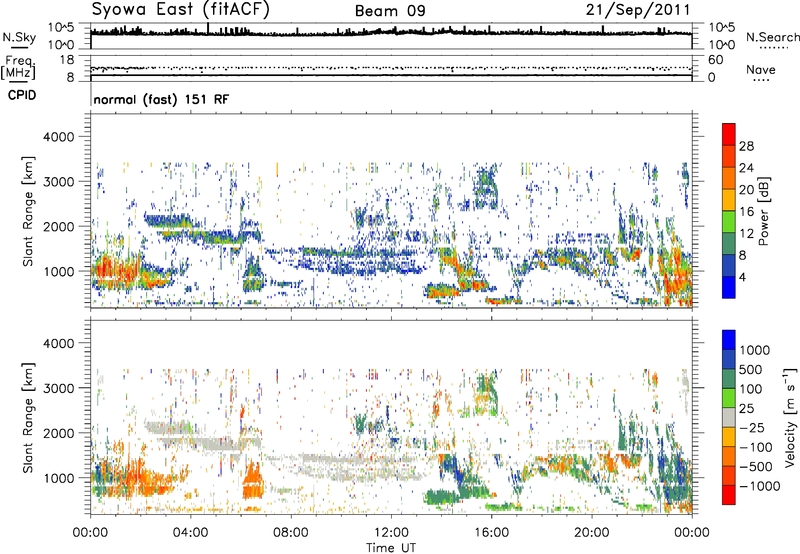Click the '3000' tick of the velocity panel
The height and width of the screenshot is (554, 800).
click(x=58, y=388)
